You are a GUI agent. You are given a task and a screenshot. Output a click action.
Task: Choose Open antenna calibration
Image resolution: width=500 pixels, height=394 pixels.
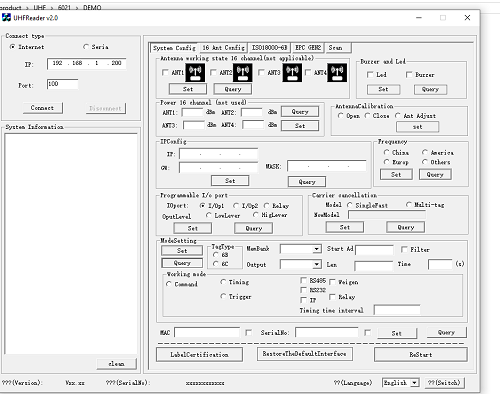[x=340, y=116]
